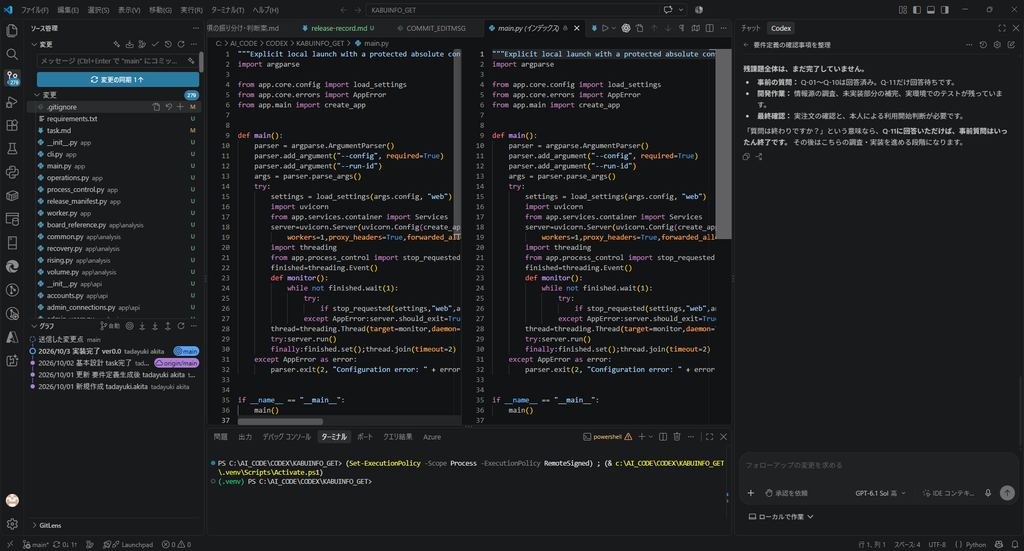Open 表示(V) menu
The image size is (1024, 551).
[129, 10]
